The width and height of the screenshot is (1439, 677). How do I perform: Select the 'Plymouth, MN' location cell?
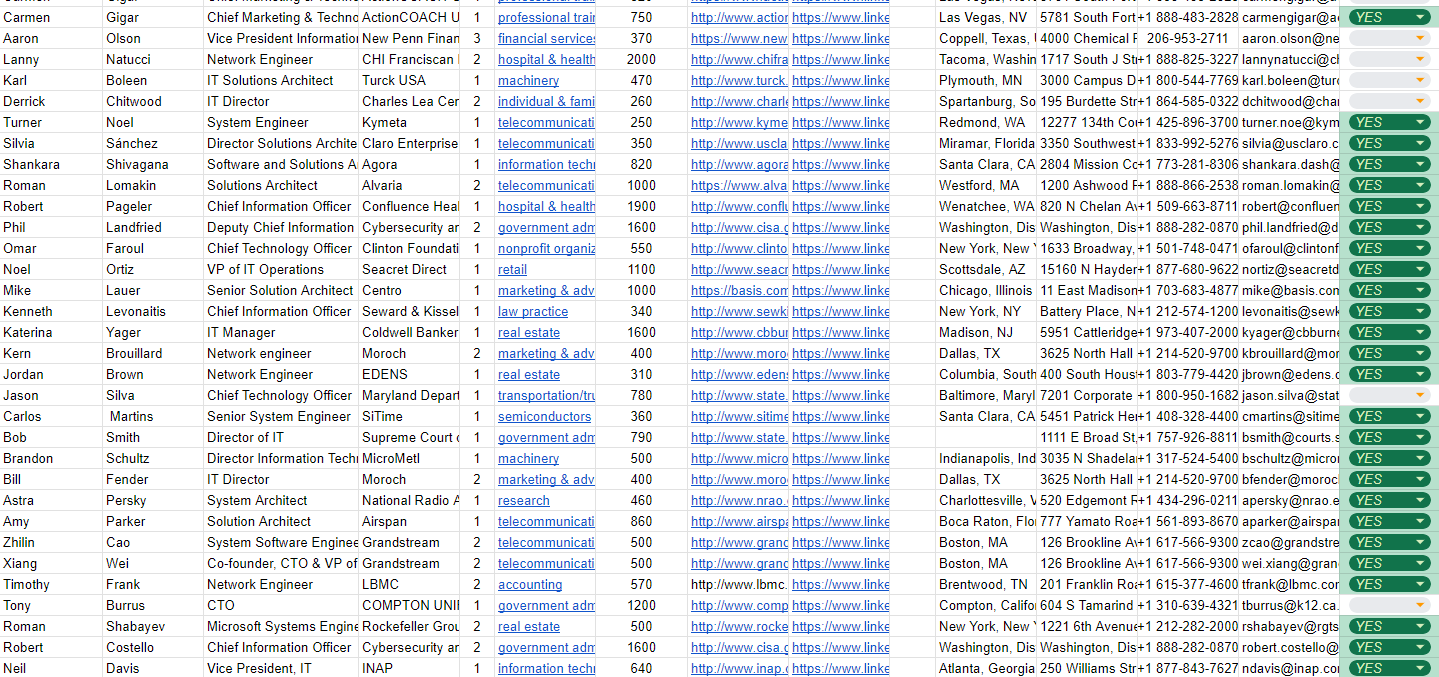click(986, 80)
